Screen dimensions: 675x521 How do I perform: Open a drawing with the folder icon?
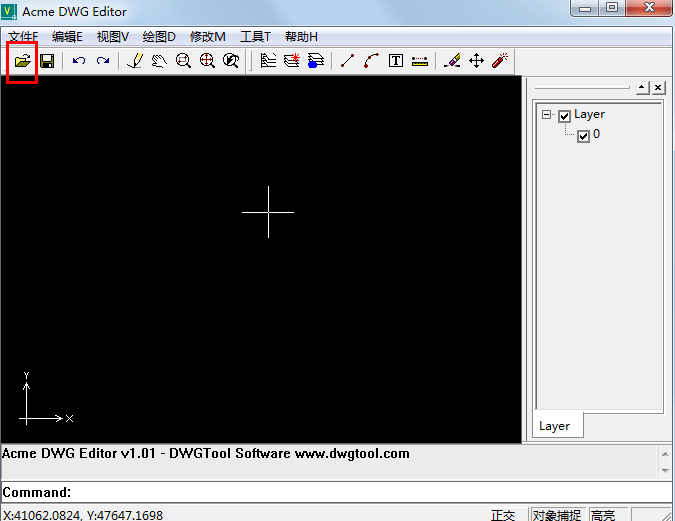[22, 61]
